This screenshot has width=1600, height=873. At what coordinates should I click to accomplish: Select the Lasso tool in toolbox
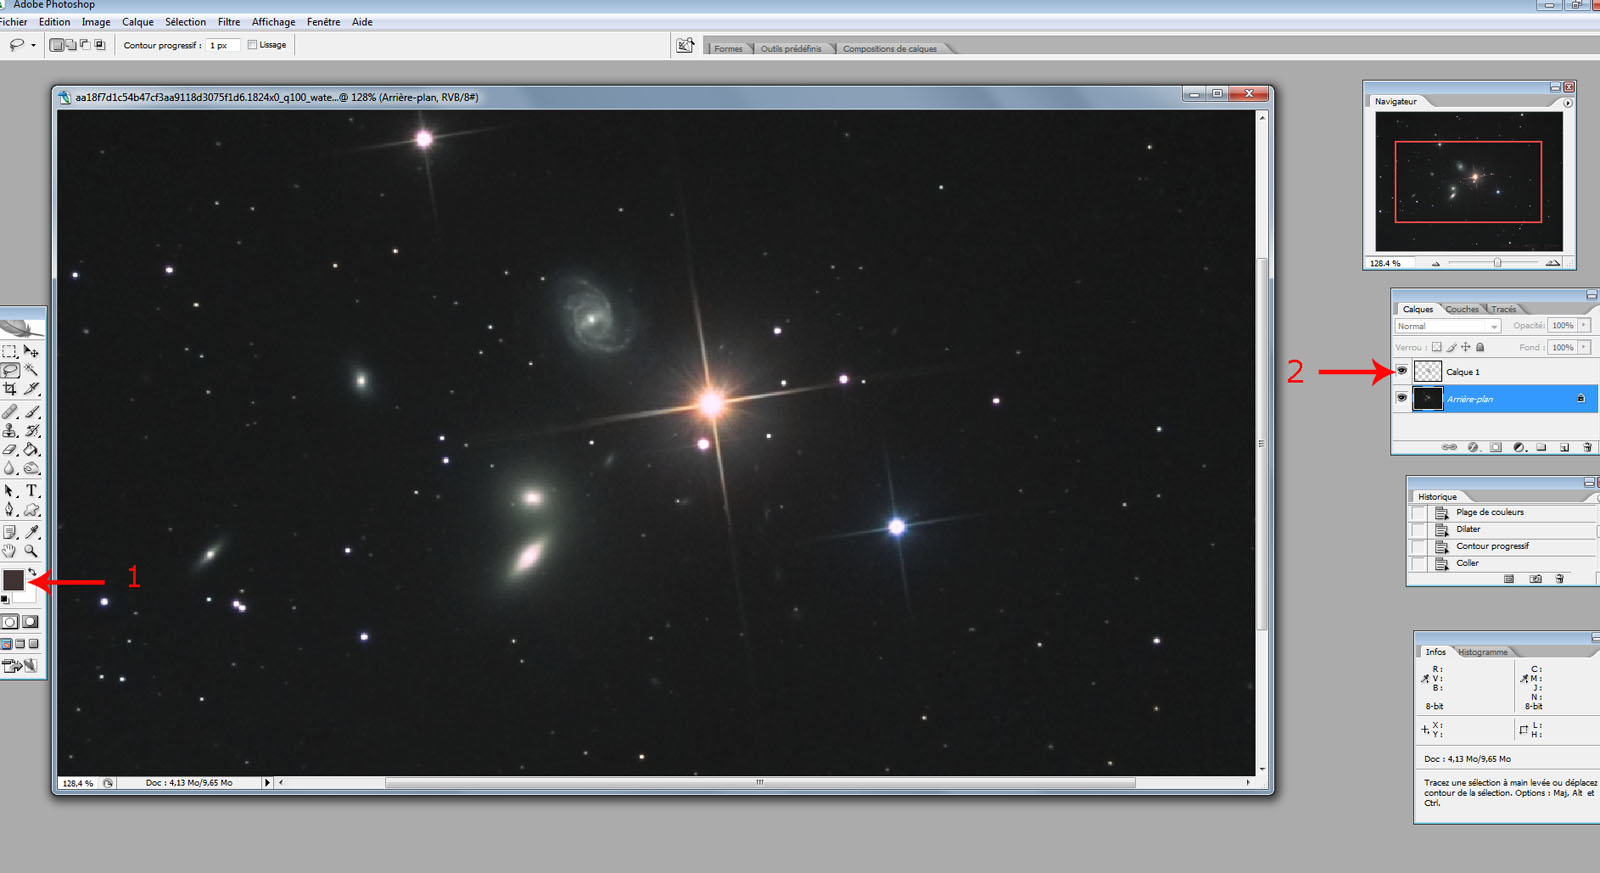10,370
